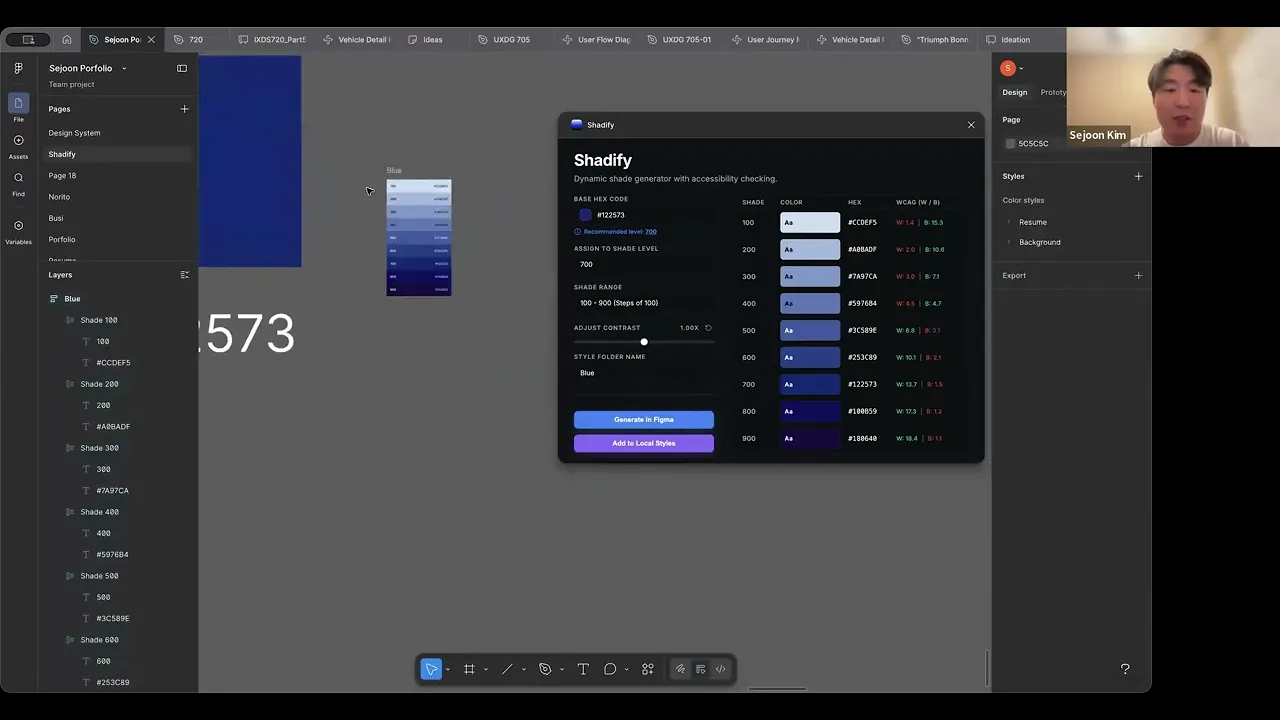
Task: Add a new page with plus icon
Action: coord(184,109)
